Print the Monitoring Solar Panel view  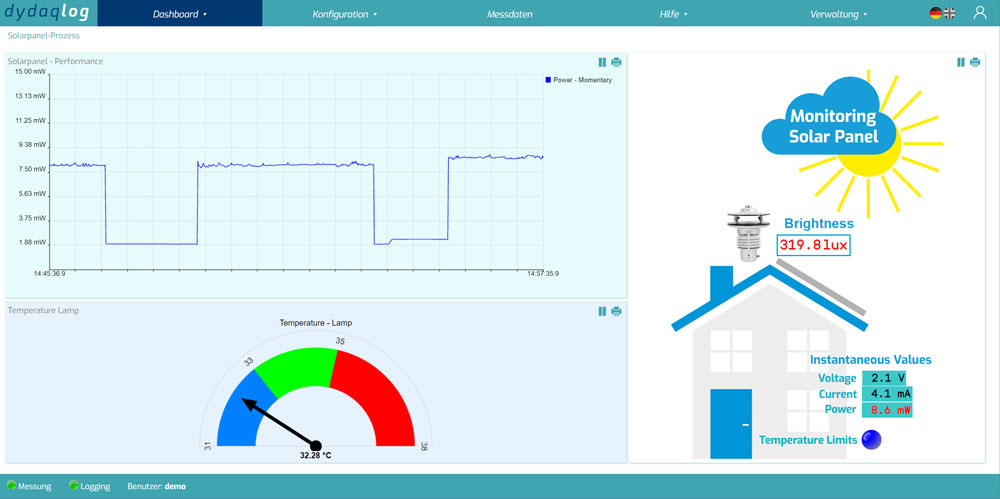[975, 62]
